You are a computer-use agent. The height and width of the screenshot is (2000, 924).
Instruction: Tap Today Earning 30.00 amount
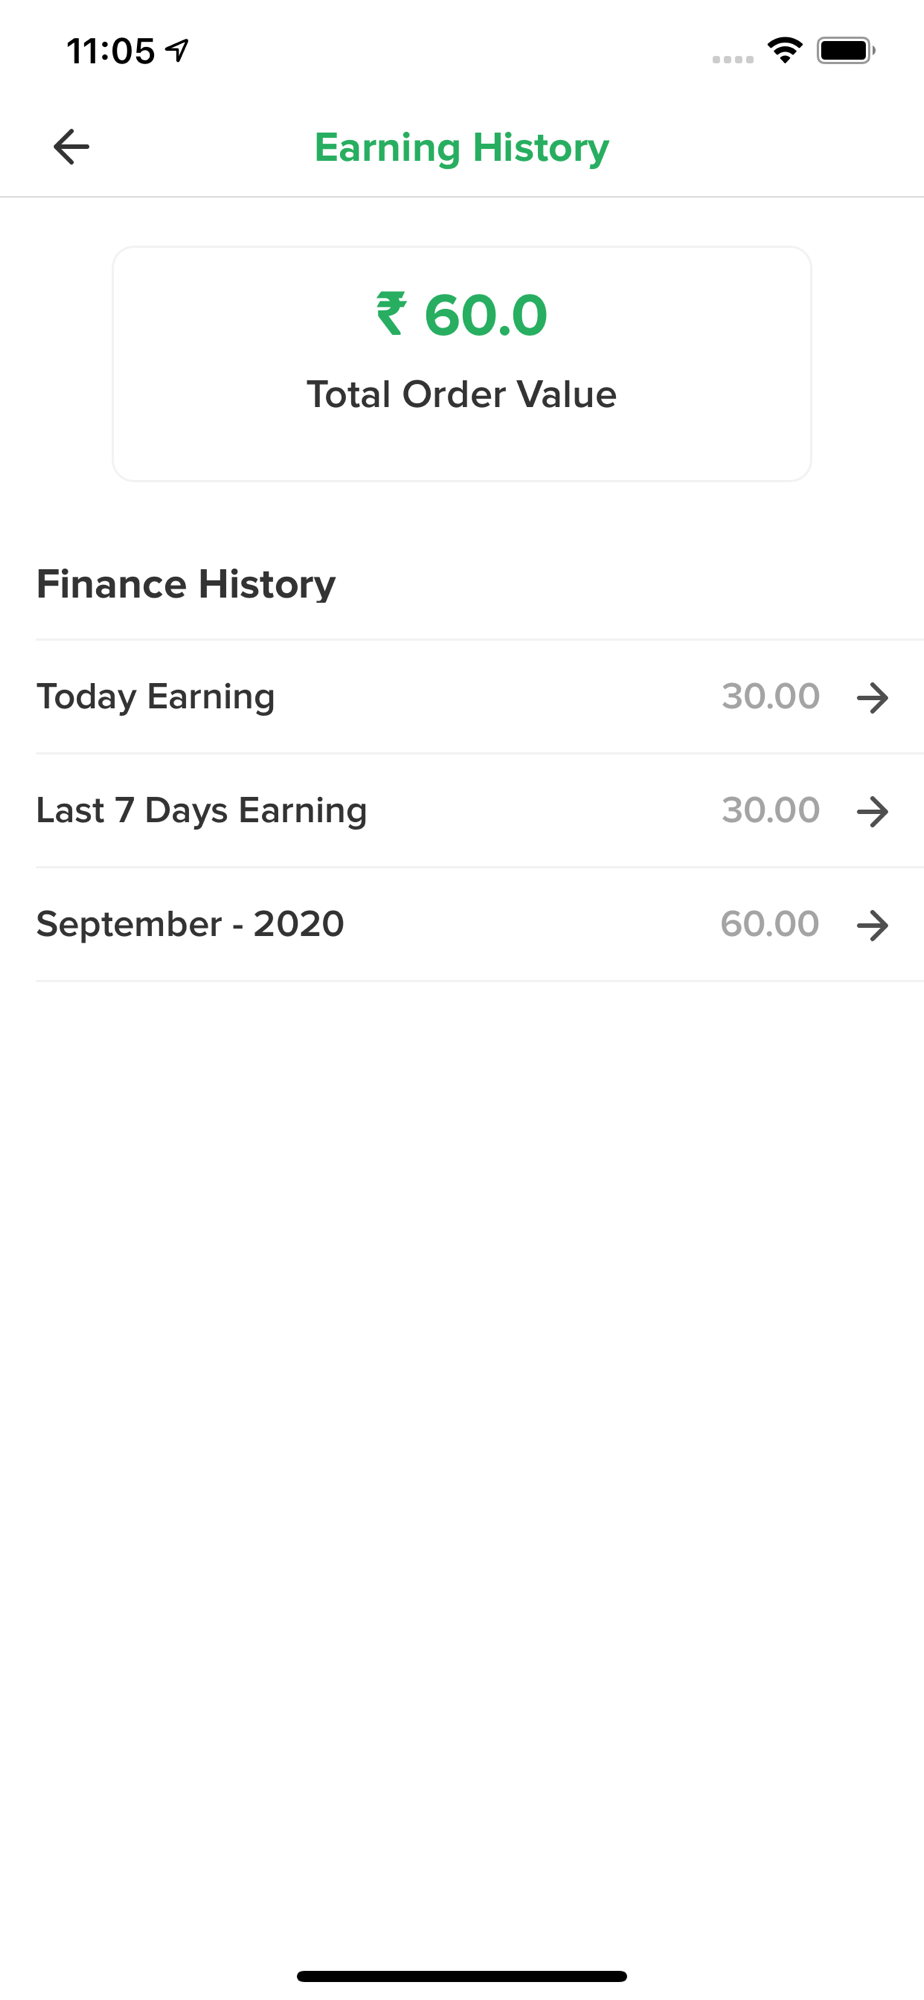(771, 696)
